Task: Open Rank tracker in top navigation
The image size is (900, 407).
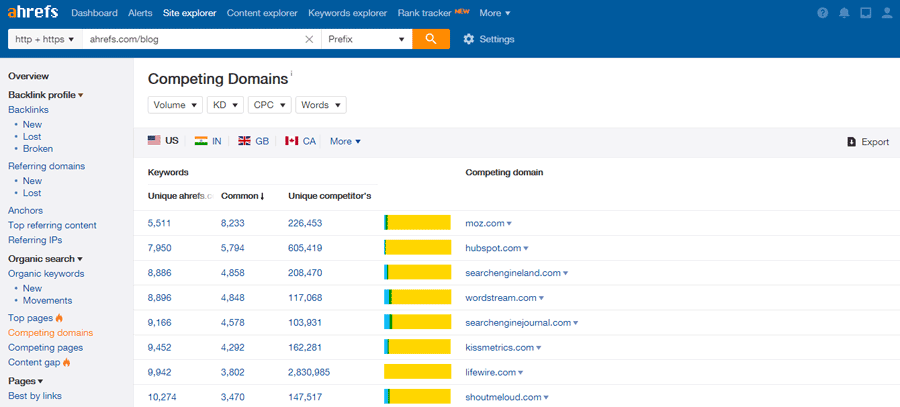Action: 424,13
